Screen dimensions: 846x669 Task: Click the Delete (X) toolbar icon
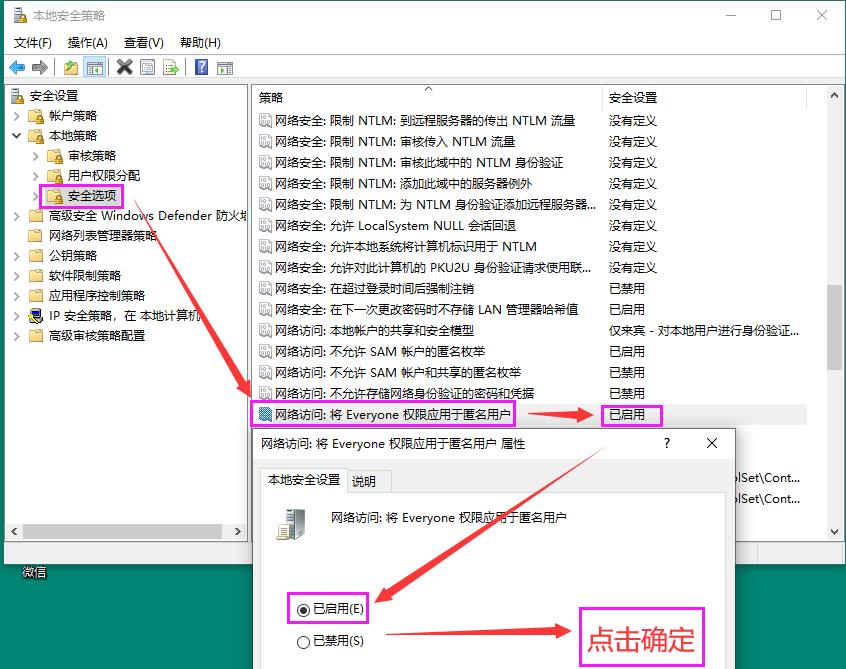point(123,67)
